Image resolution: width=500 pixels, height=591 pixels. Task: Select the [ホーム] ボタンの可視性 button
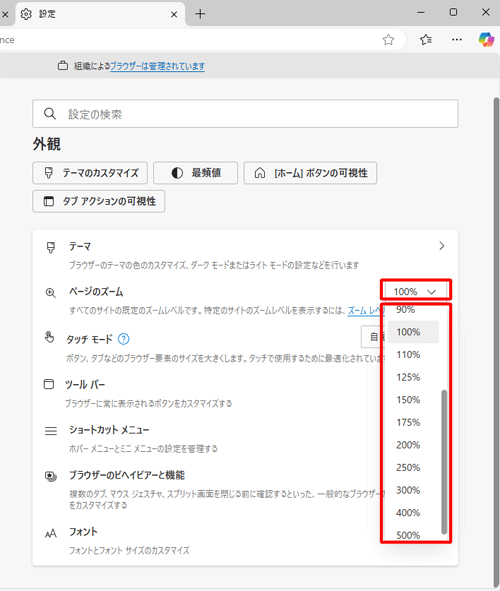[310, 173]
